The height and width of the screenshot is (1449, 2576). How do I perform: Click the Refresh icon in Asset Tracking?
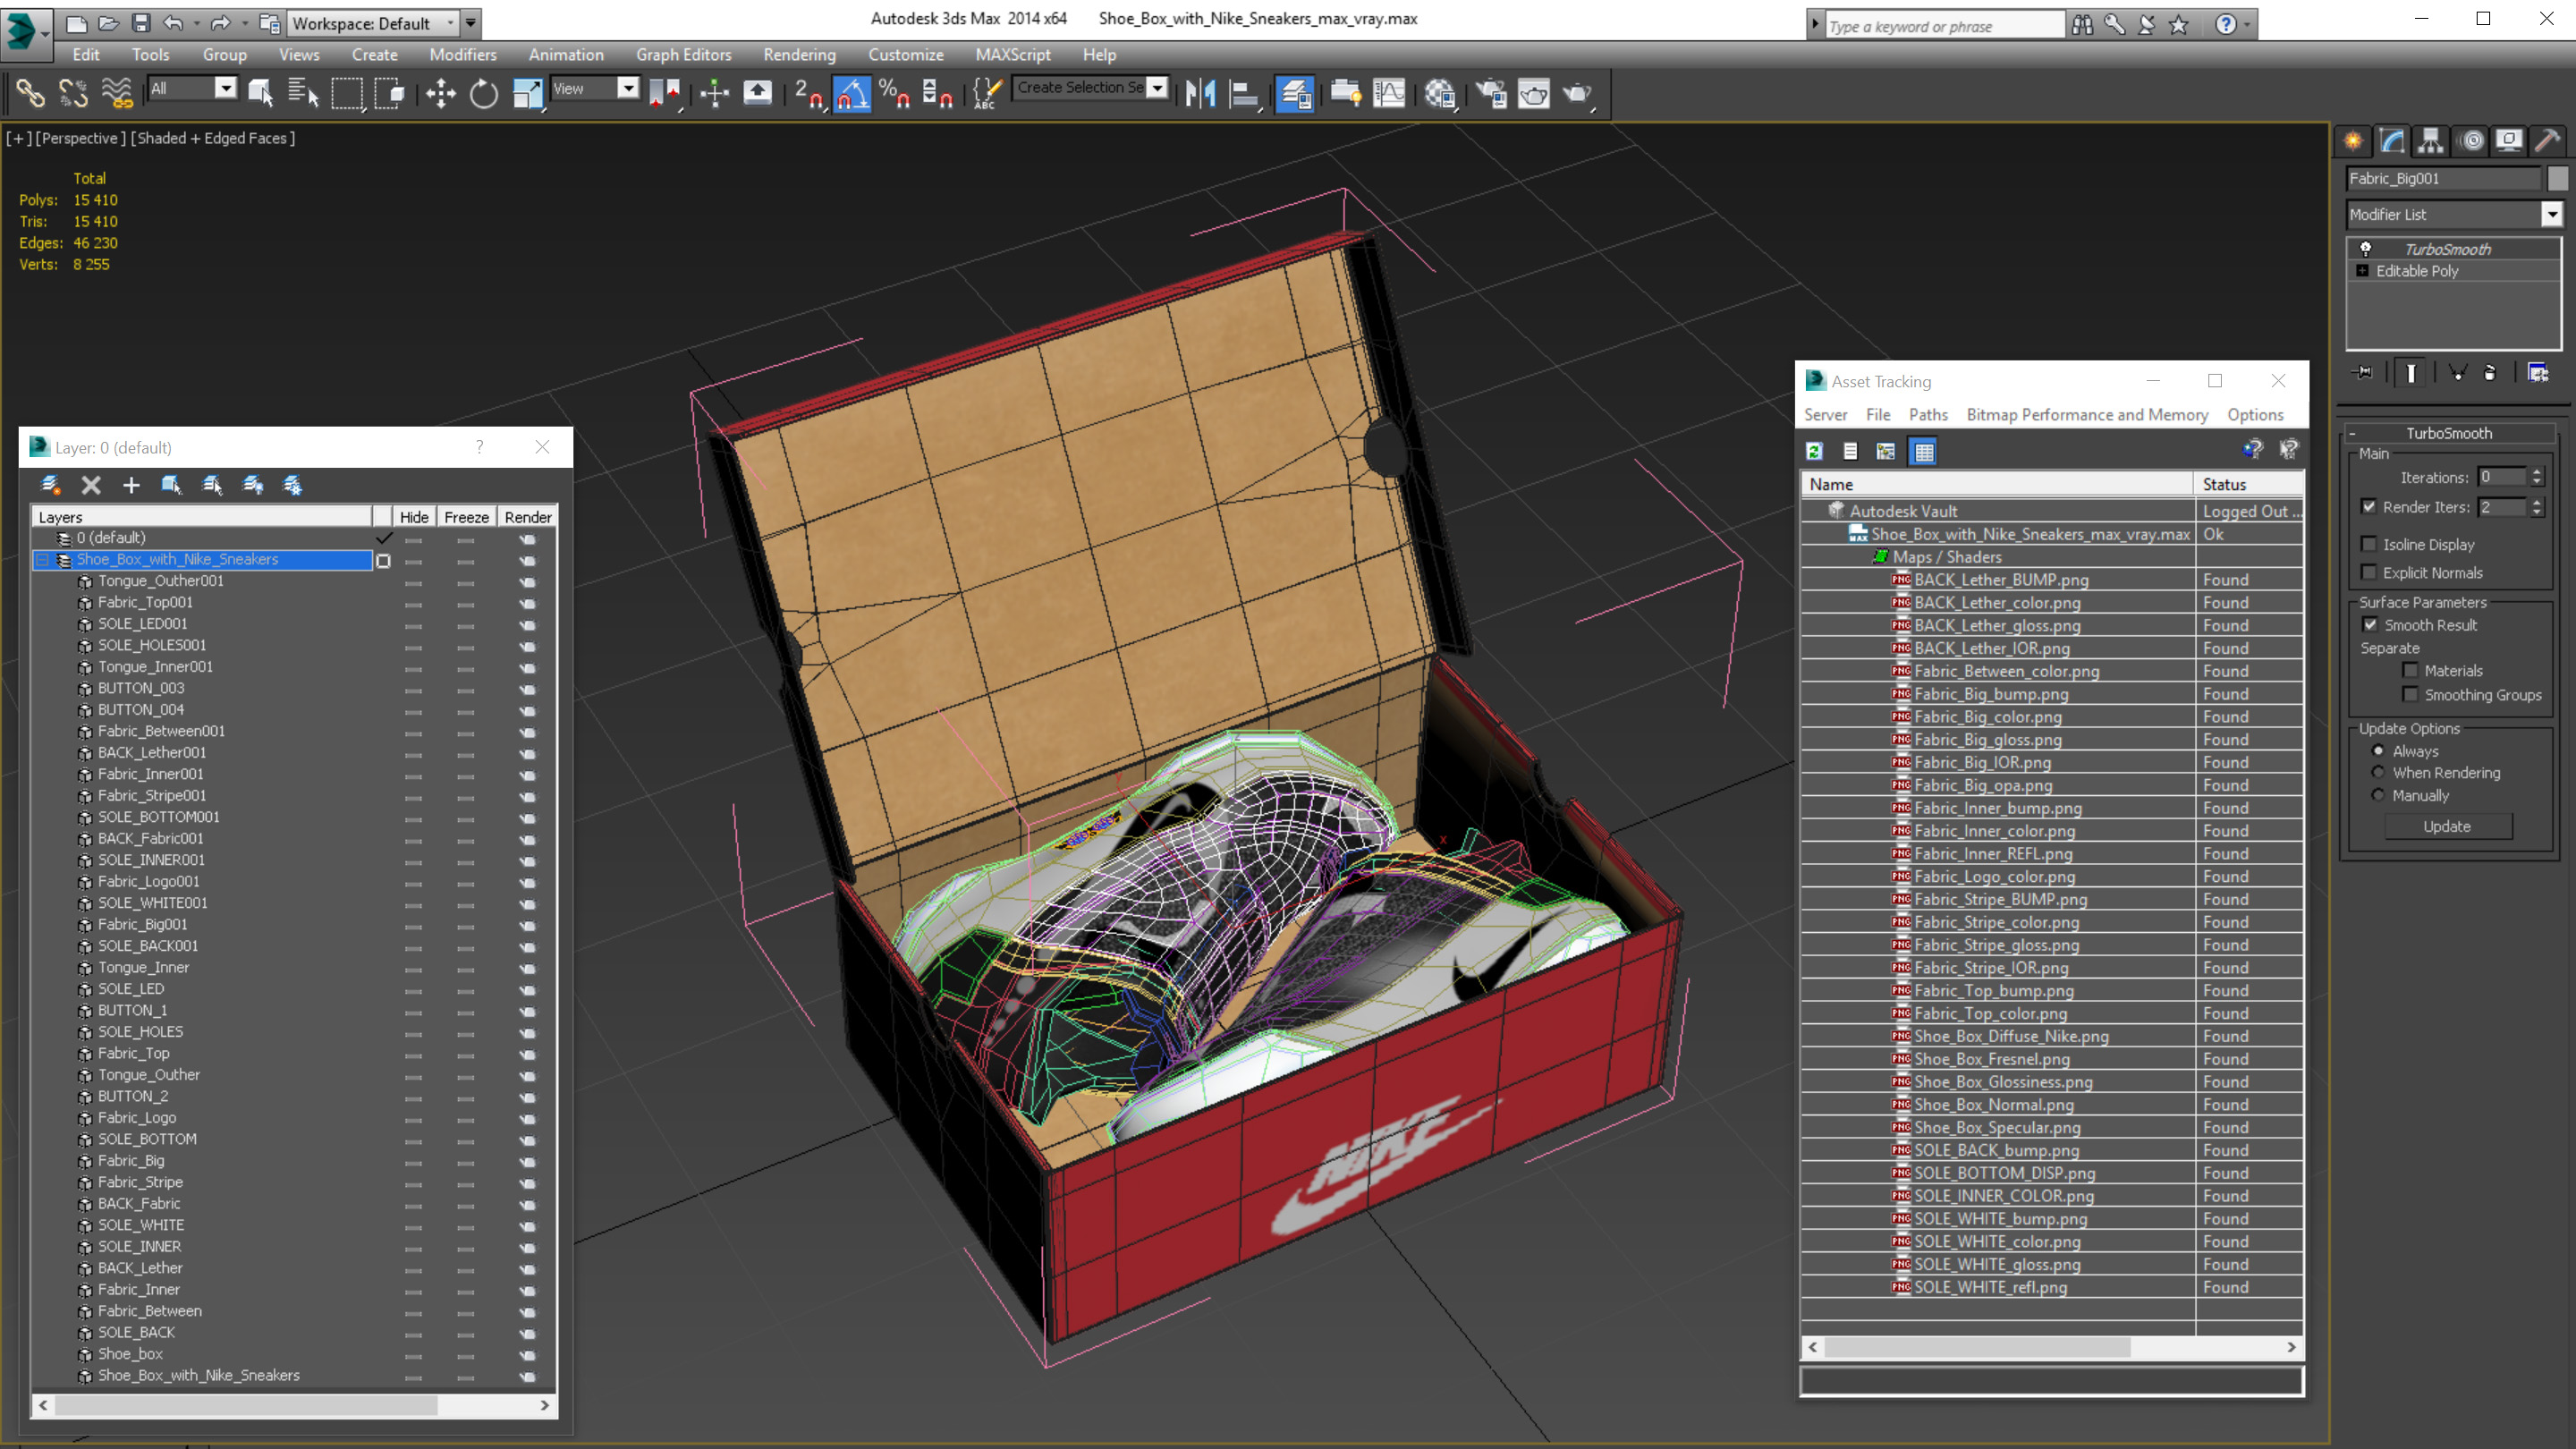pyautogui.click(x=1814, y=452)
